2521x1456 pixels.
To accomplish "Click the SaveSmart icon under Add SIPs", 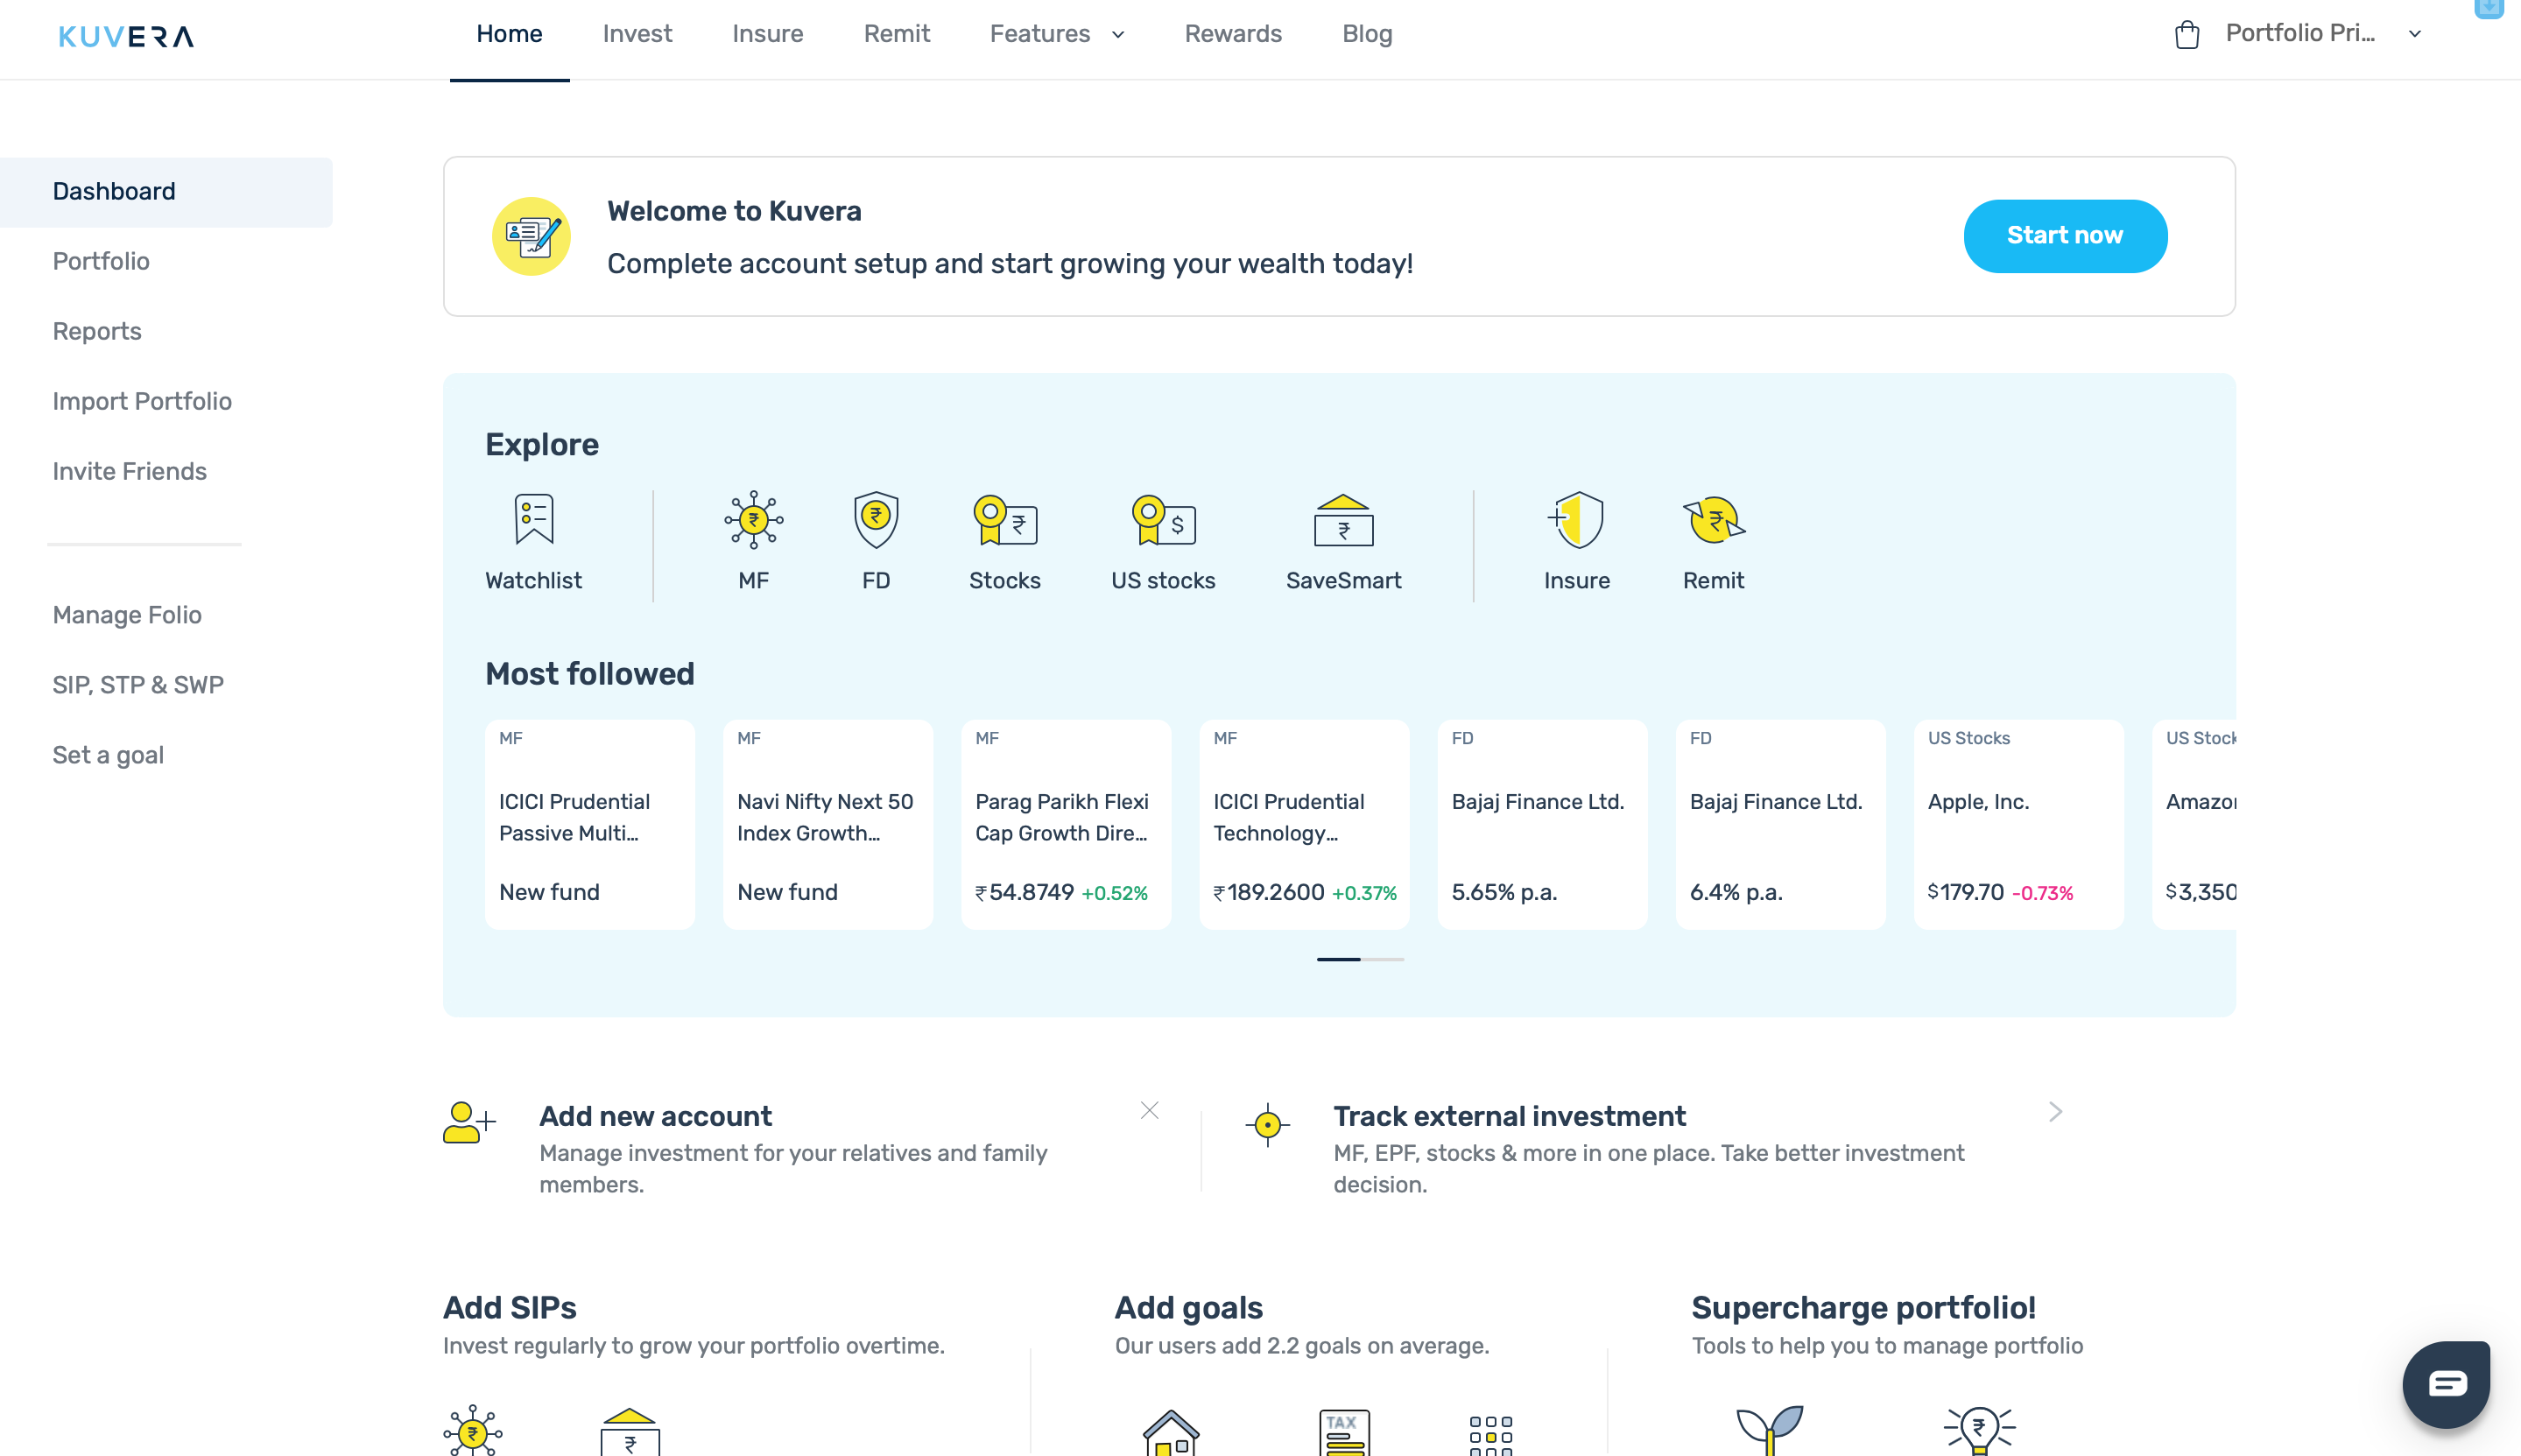I will [x=630, y=1432].
